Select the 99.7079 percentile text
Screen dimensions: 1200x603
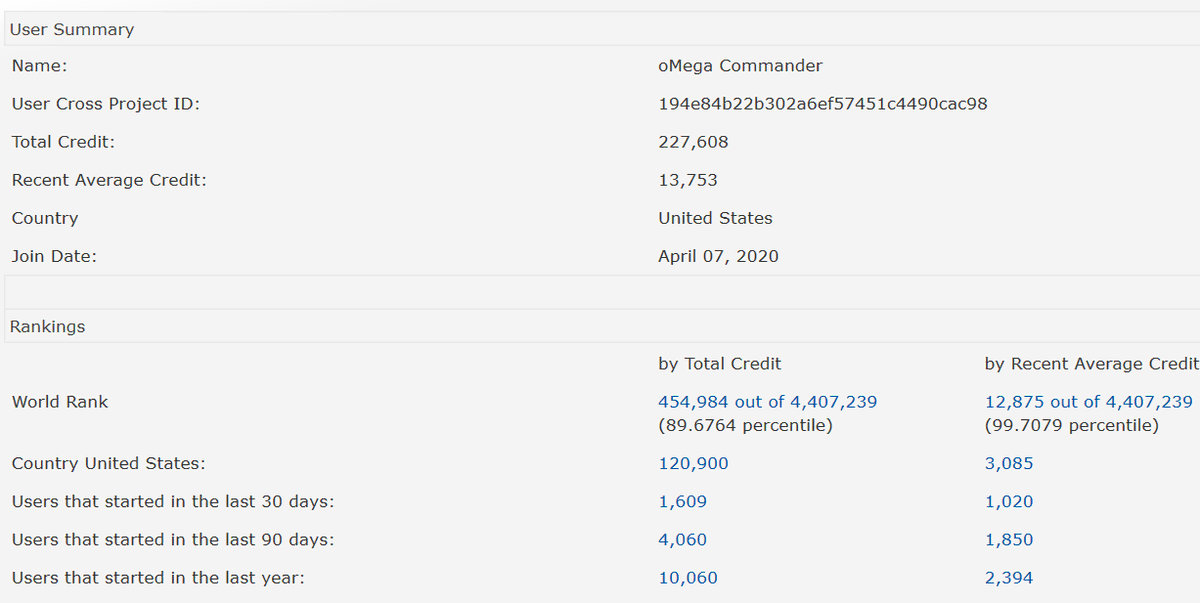1072,426
